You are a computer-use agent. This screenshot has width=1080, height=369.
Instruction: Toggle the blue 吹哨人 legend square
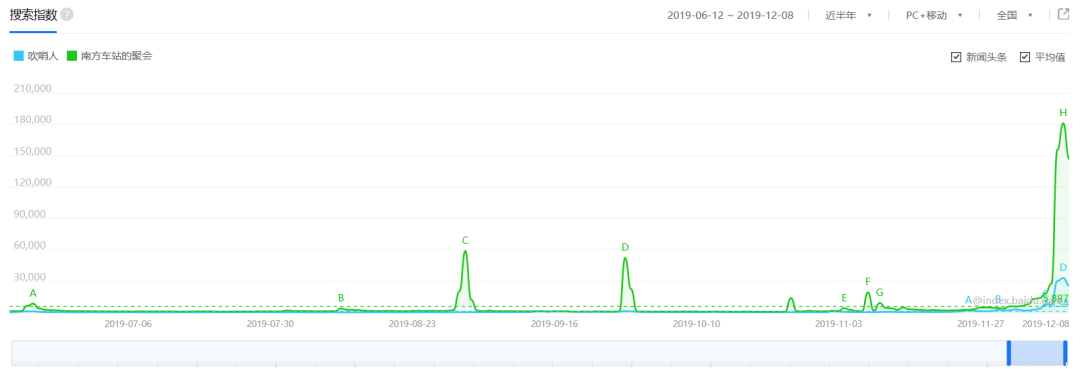point(19,56)
